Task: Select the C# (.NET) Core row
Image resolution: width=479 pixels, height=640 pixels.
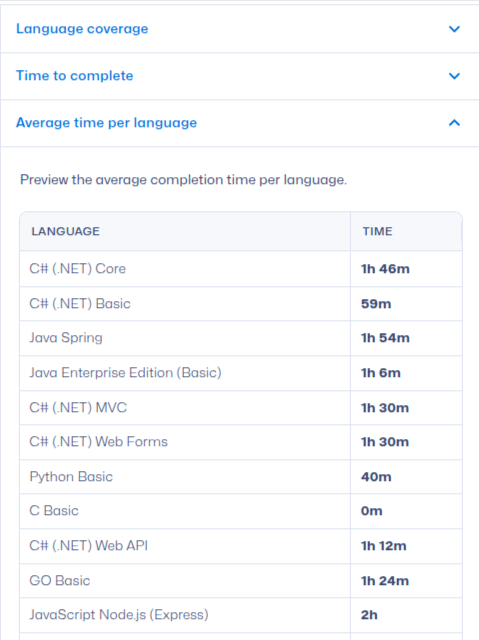Action: [x=241, y=269]
